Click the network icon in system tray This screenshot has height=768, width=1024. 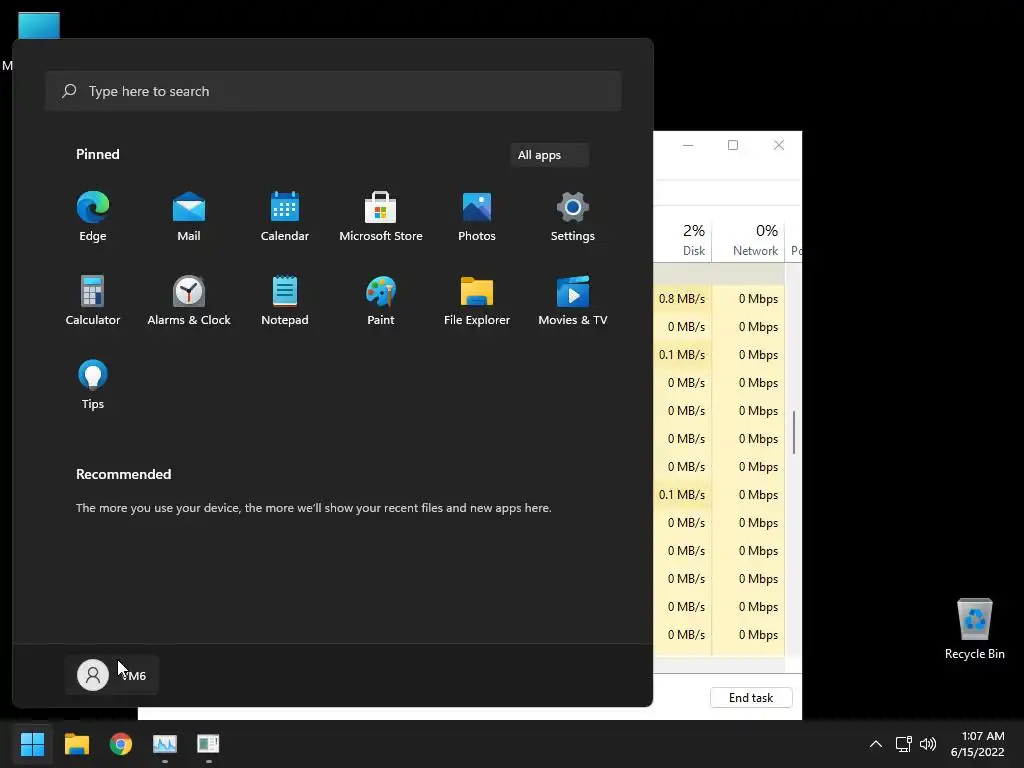click(903, 744)
